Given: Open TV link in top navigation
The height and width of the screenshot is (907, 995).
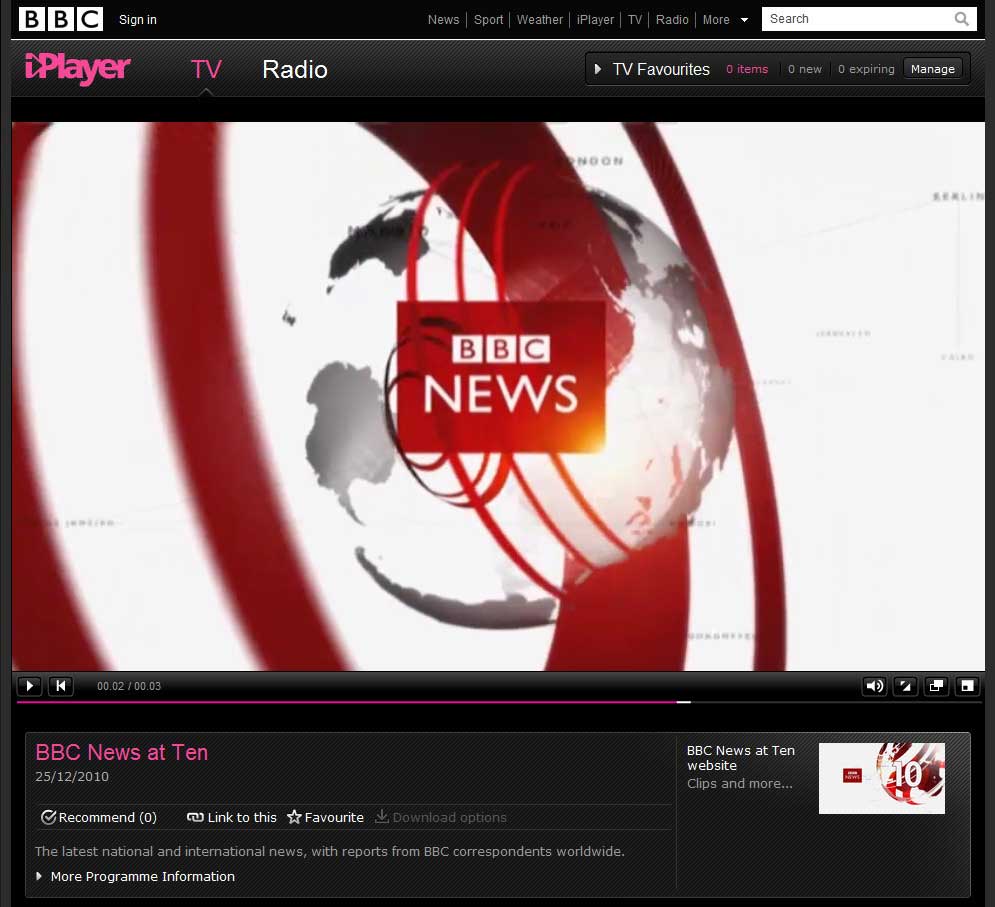Looking at the screenshot, I should point(635,20).
